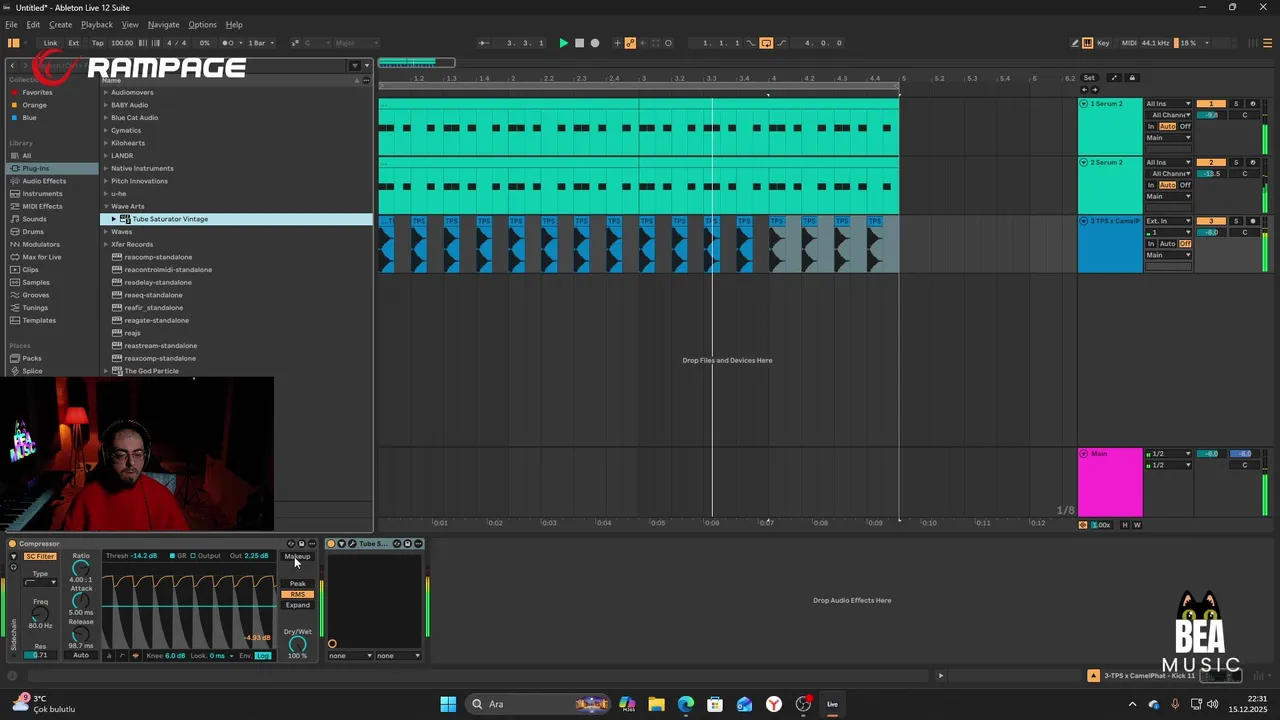The height and width of the screenshot is (720, 1280).
Task: Toggle the Tube Saturator device activator
Action: 332,543
